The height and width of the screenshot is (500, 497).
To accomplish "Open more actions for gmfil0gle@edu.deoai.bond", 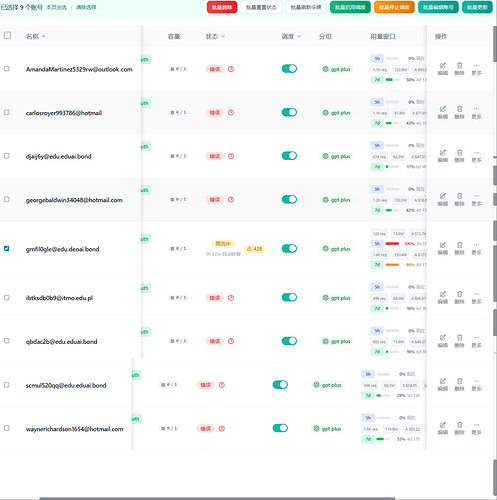I will click(x=476, y=249).
